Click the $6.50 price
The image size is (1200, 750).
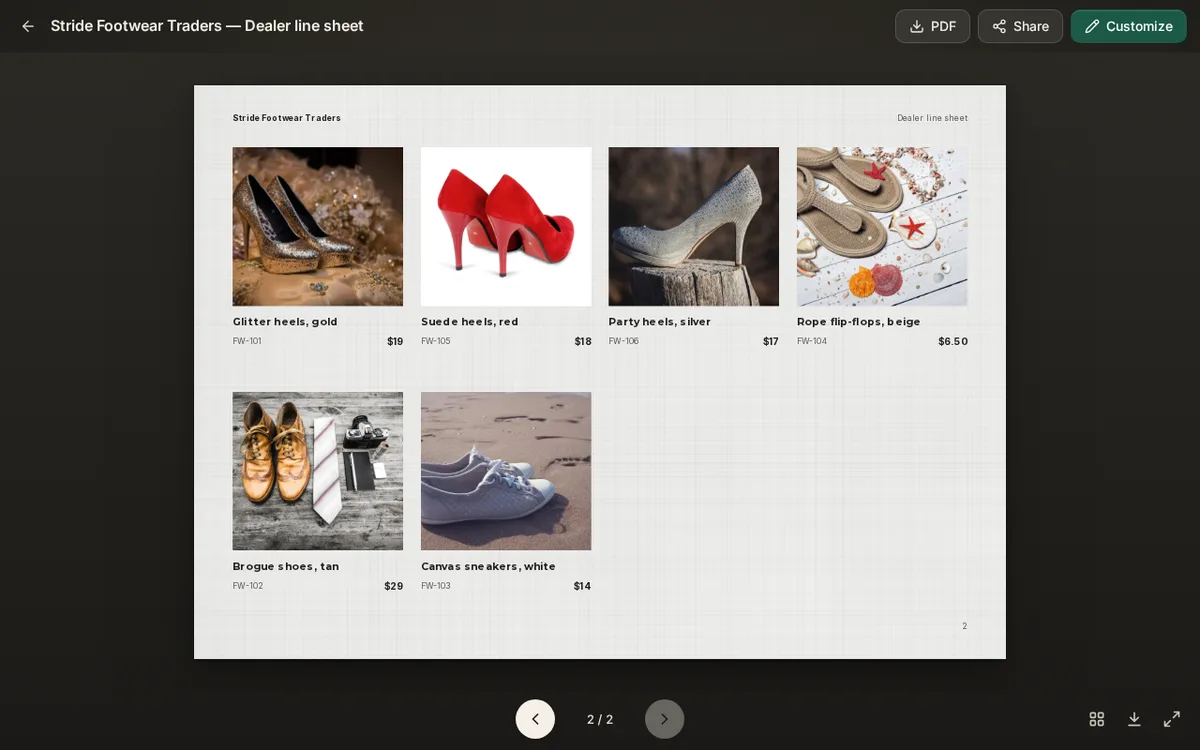click(x=953, y=341)
